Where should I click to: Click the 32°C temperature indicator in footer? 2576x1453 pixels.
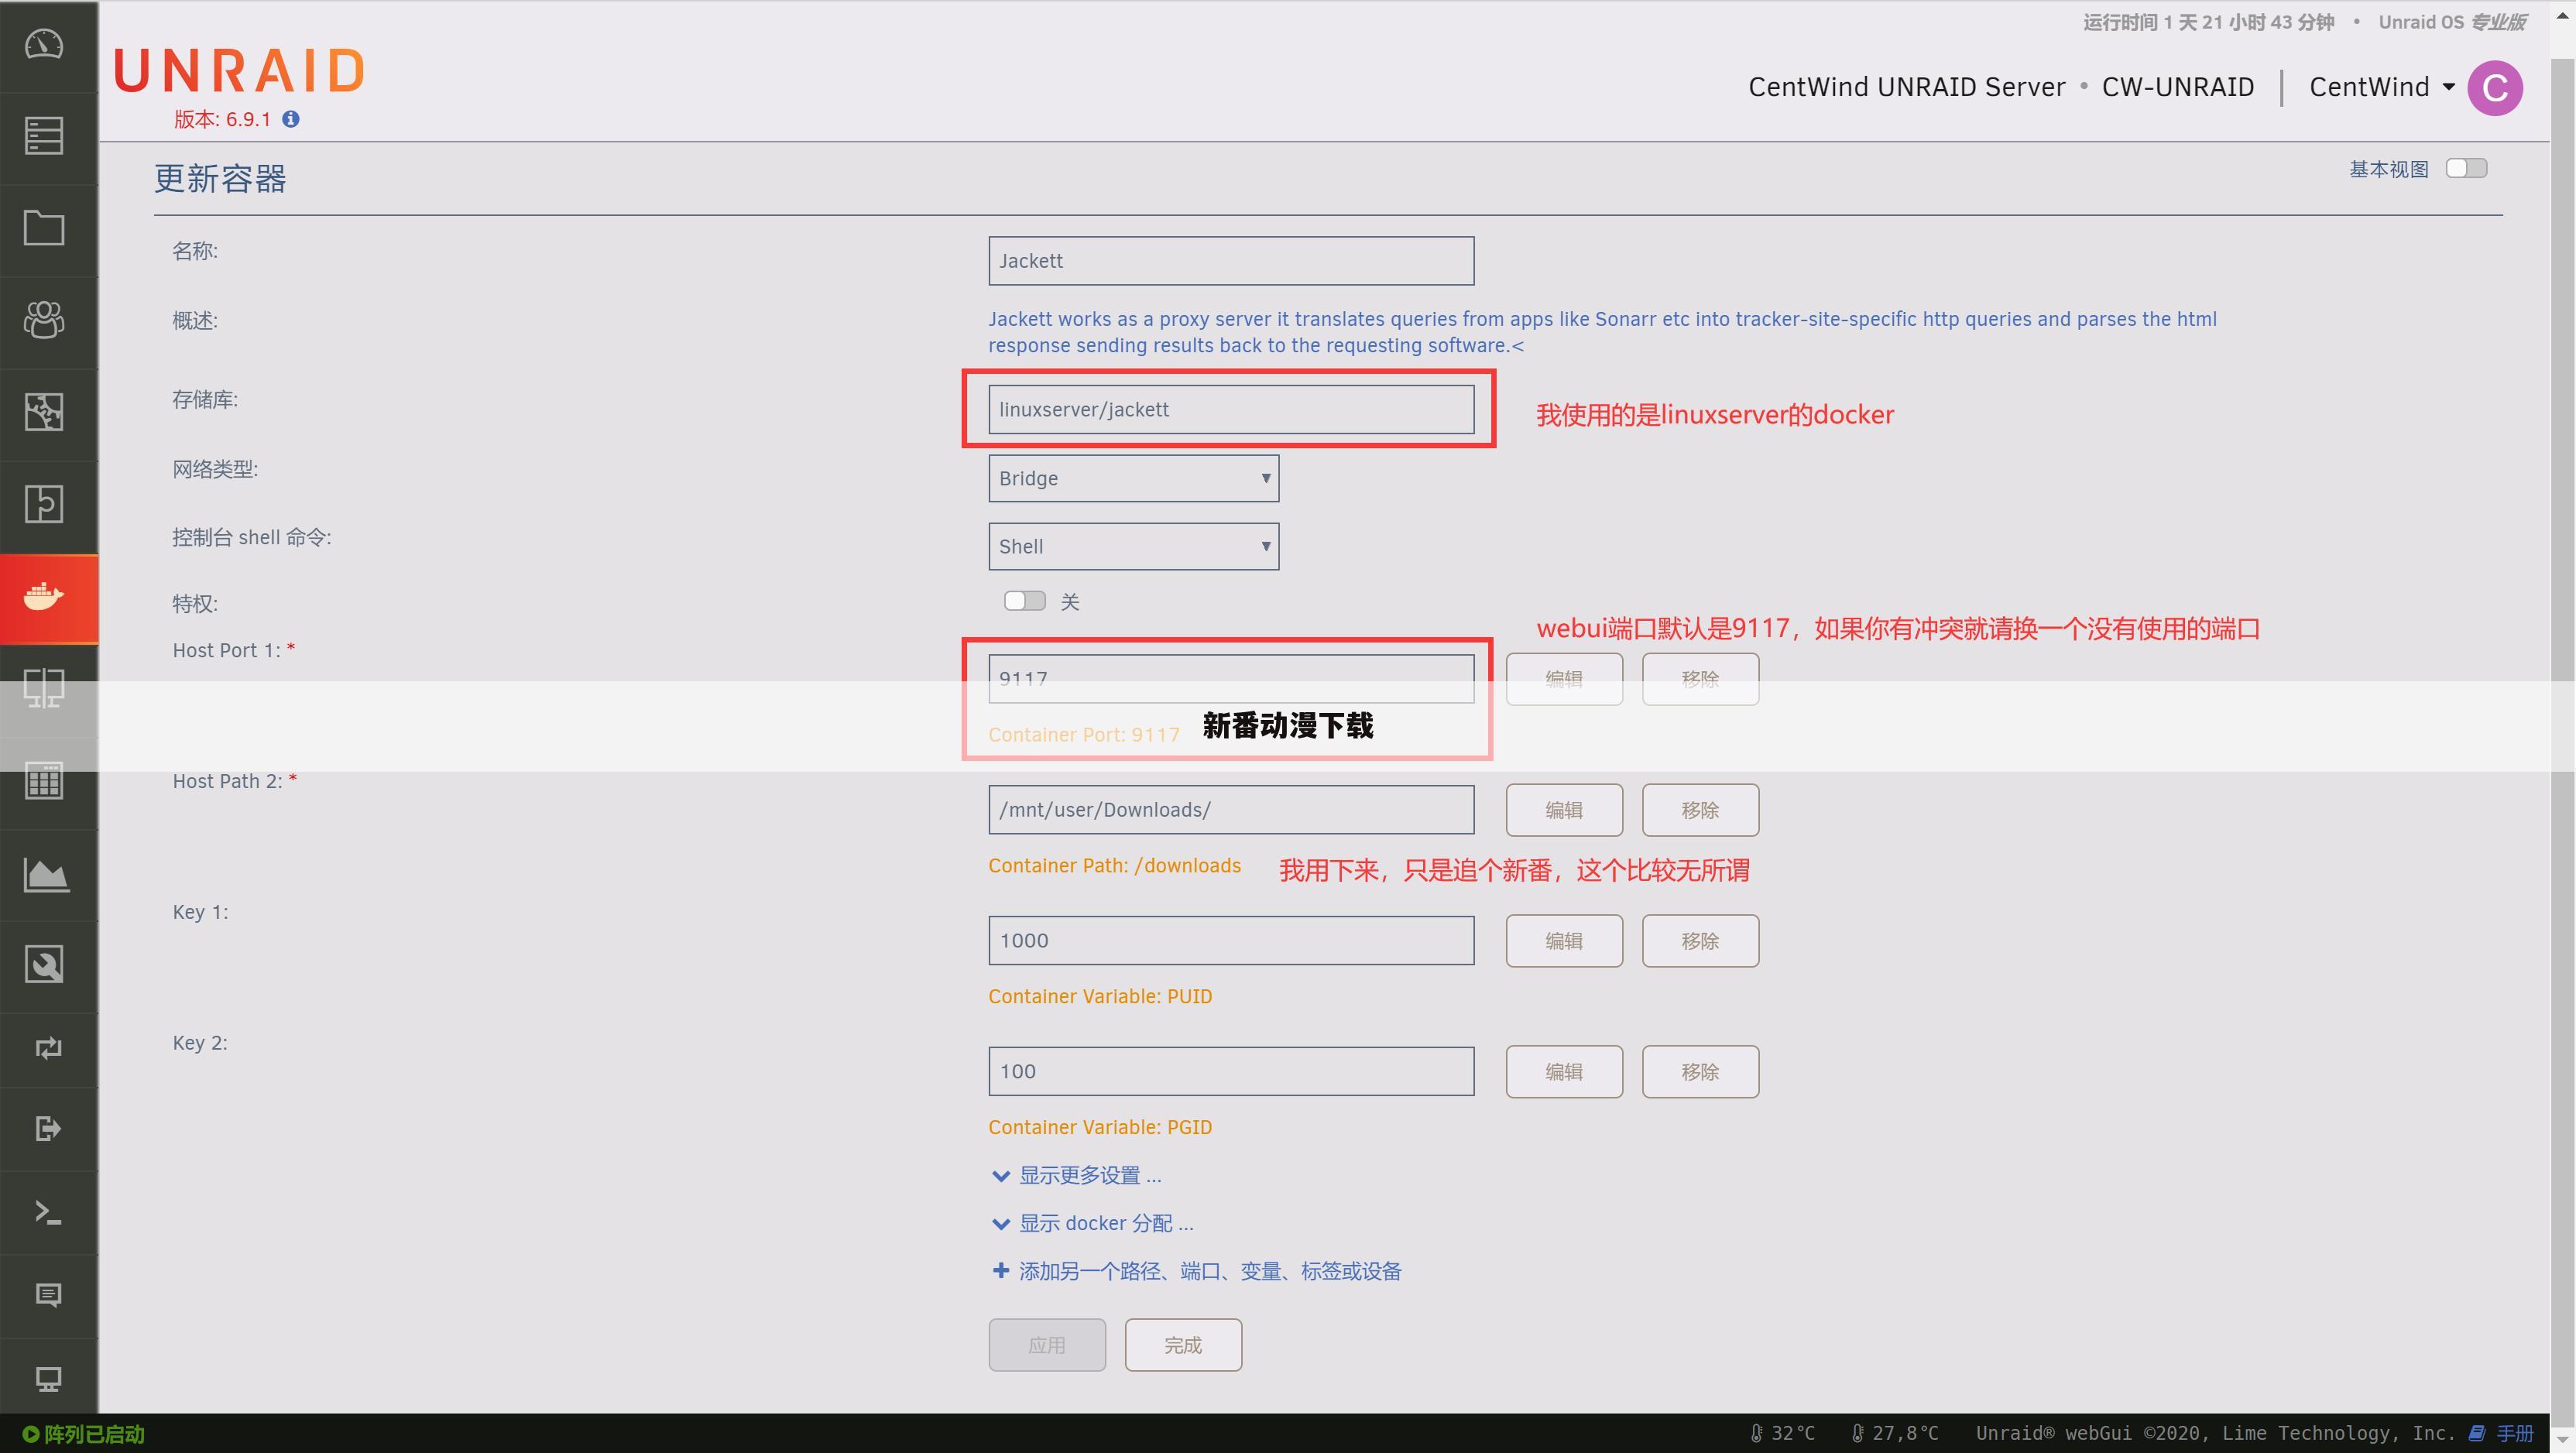pyautogui.click(x=1782, y=1433)
